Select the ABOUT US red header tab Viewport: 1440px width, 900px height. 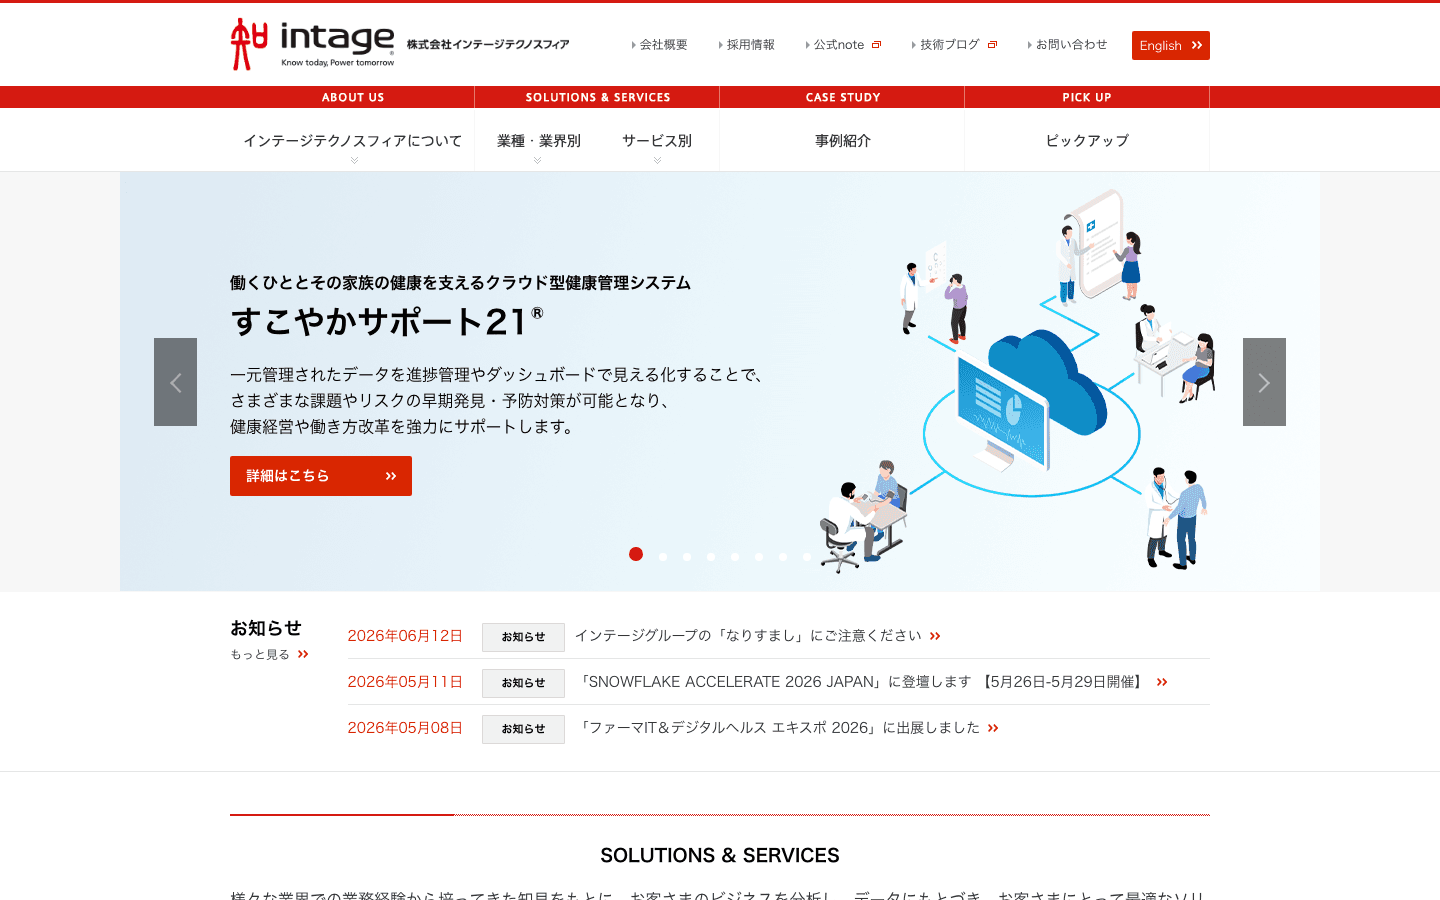click(x=353, y=97)
